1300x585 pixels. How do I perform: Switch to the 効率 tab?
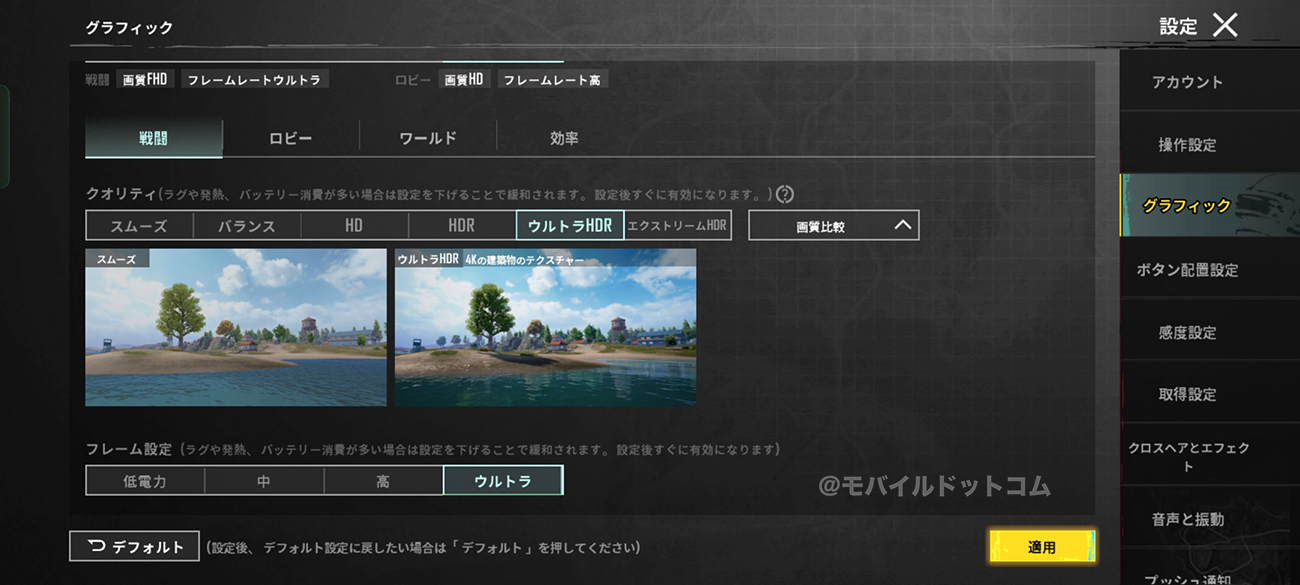pyautogui.click(x=564, y=138)
